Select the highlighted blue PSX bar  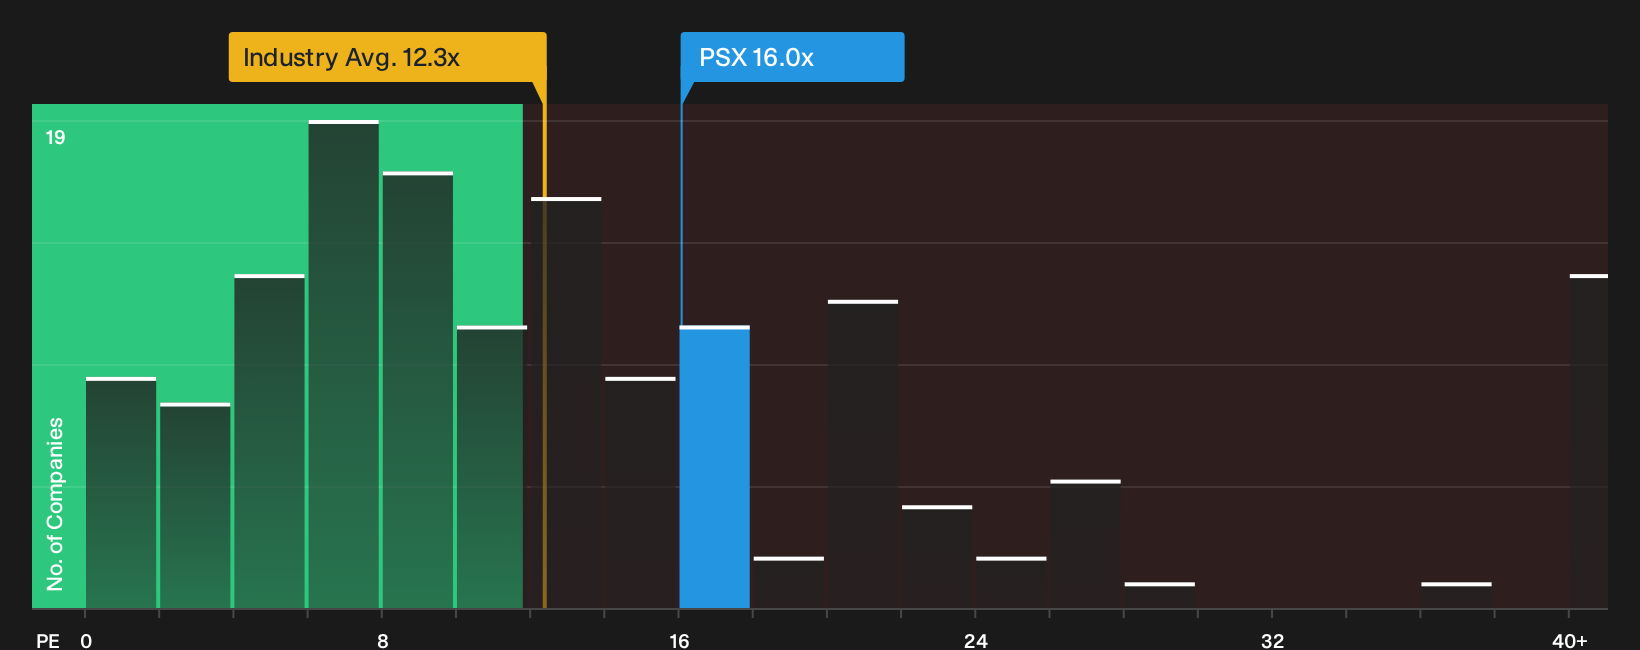[x=715, y=467]
